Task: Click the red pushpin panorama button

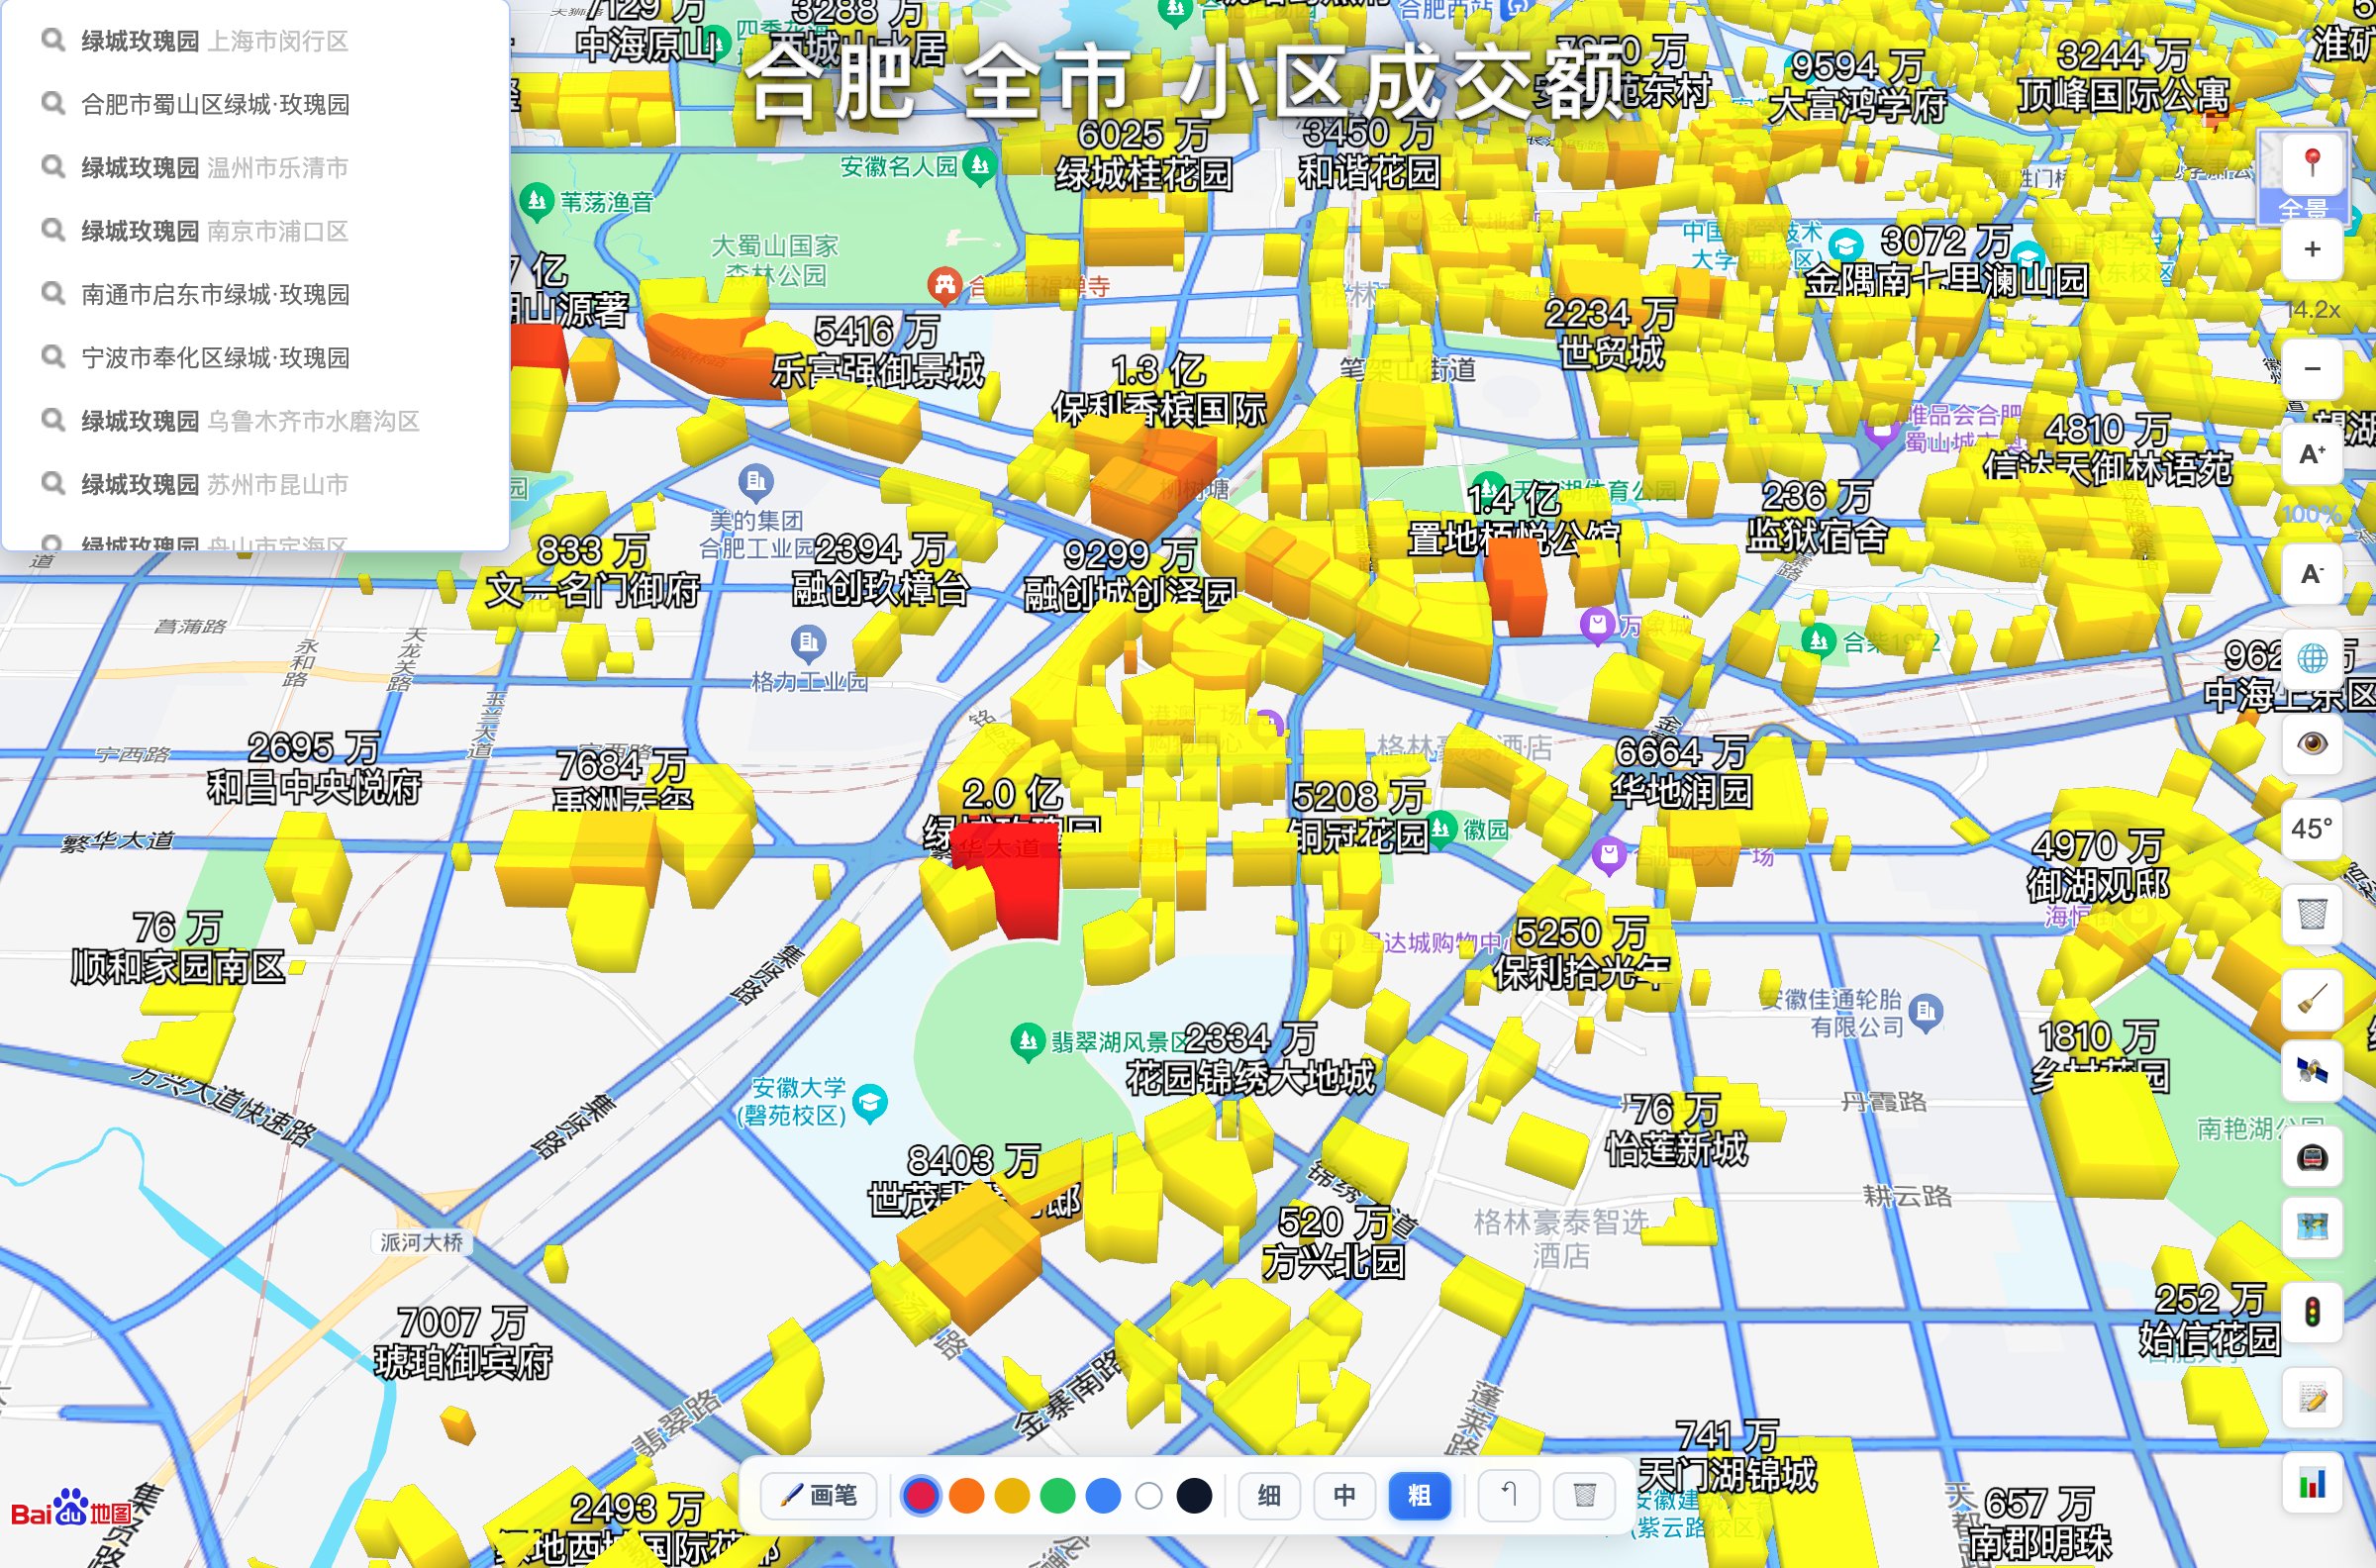Action: pyautogui.click(x=2311, y=162)
